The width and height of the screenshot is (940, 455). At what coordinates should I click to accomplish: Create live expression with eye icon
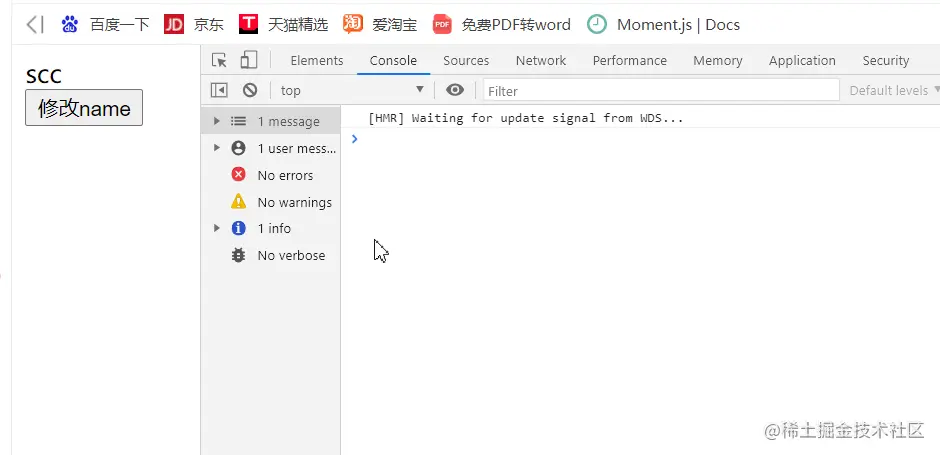click(455, 91)
